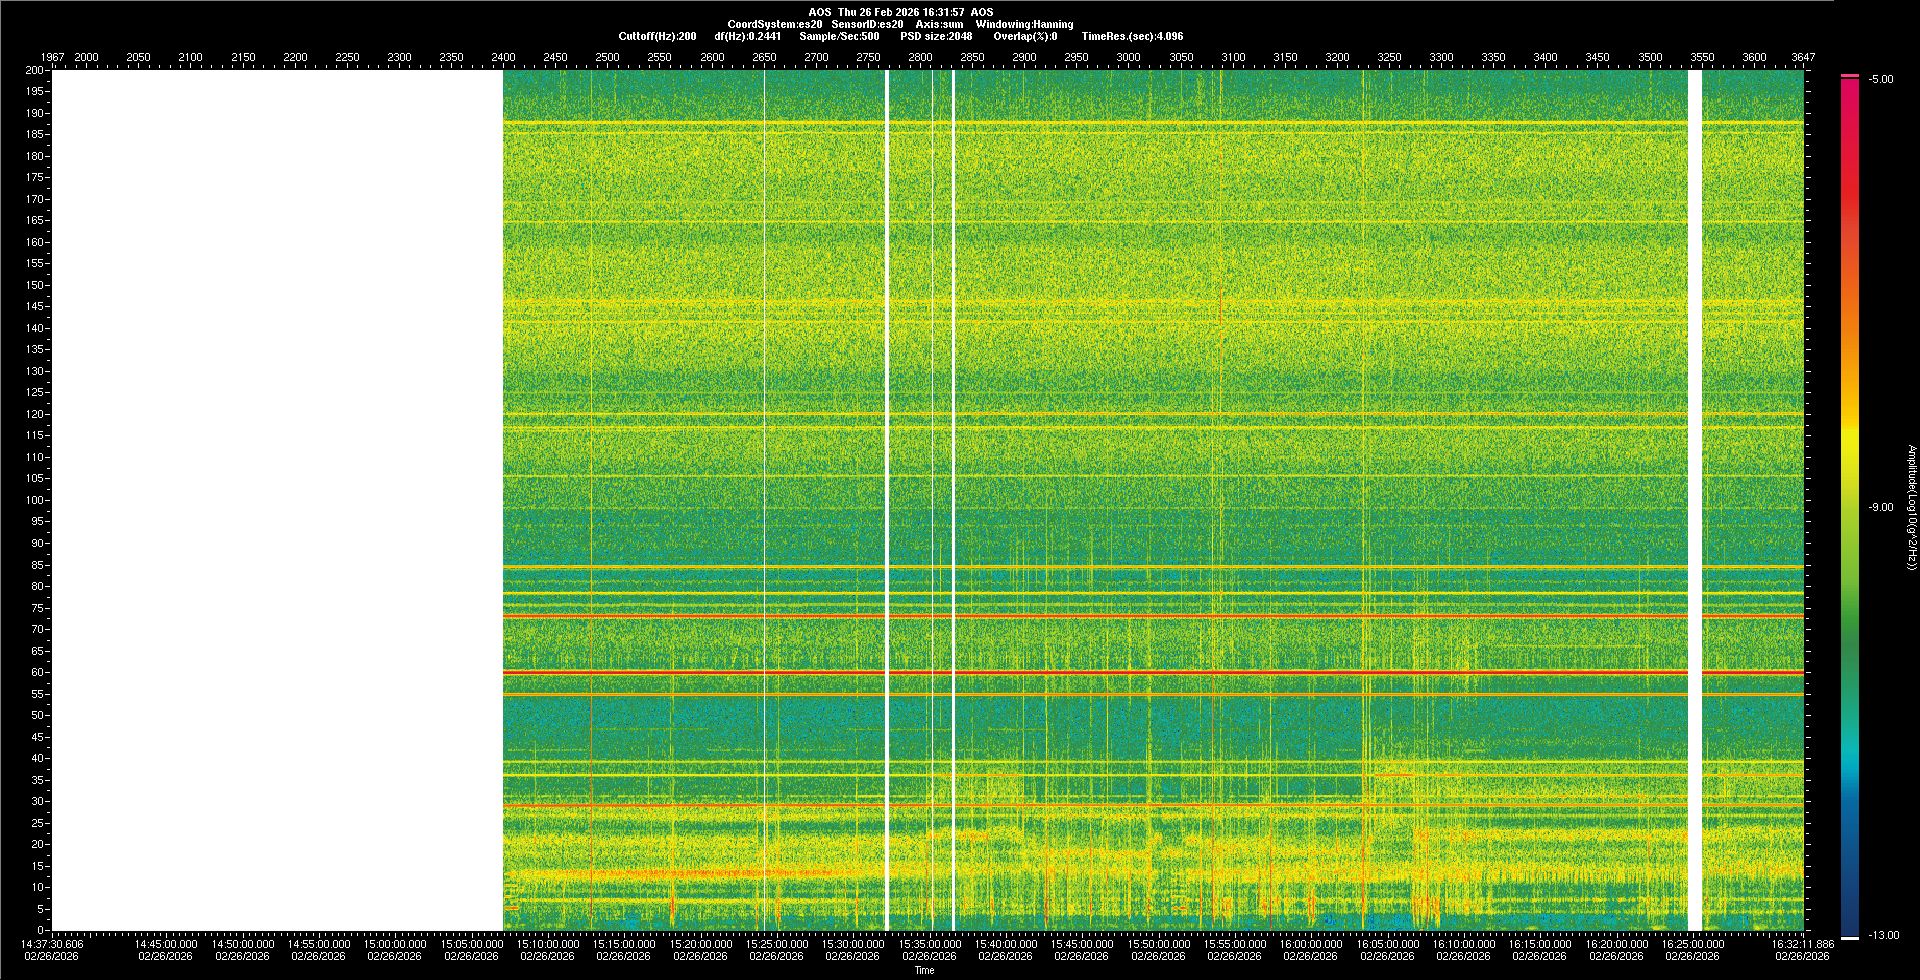This screenshot has height=980, width=1920.
Task: Click the white bottom marker of the colorbar
Action: click(x=1850, y=938)
